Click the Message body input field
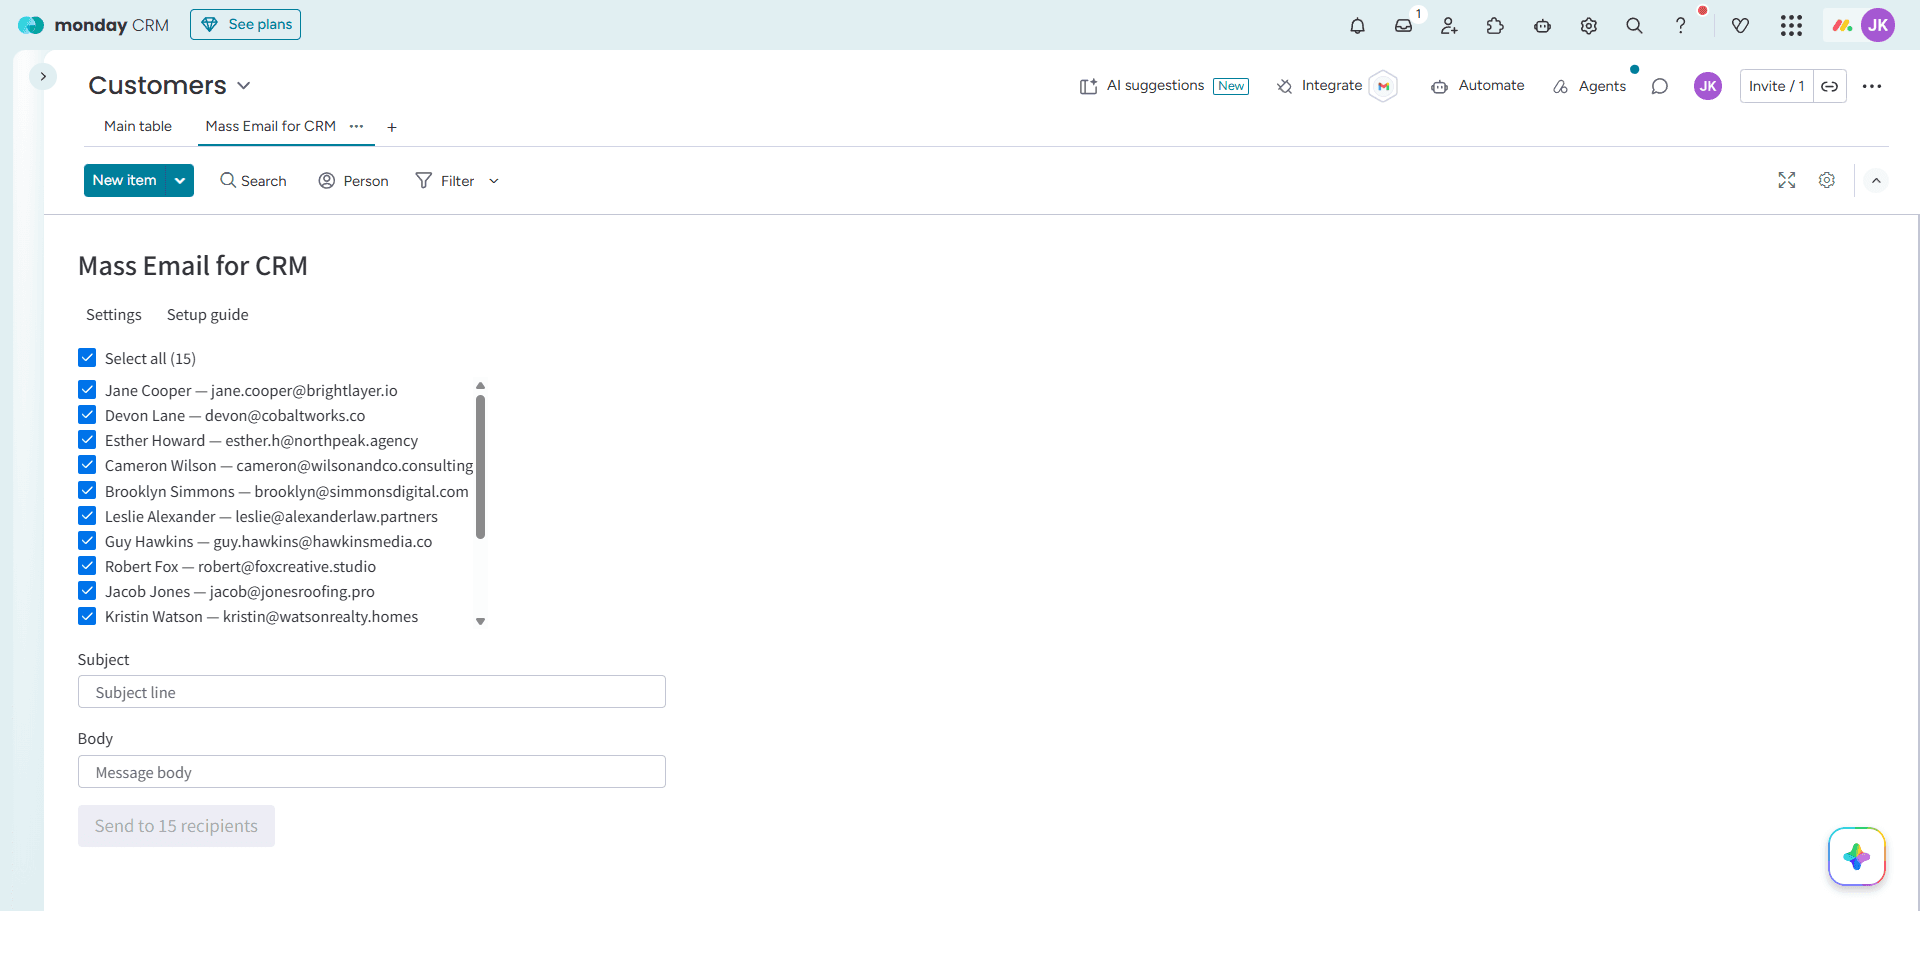 pos(372,772)
